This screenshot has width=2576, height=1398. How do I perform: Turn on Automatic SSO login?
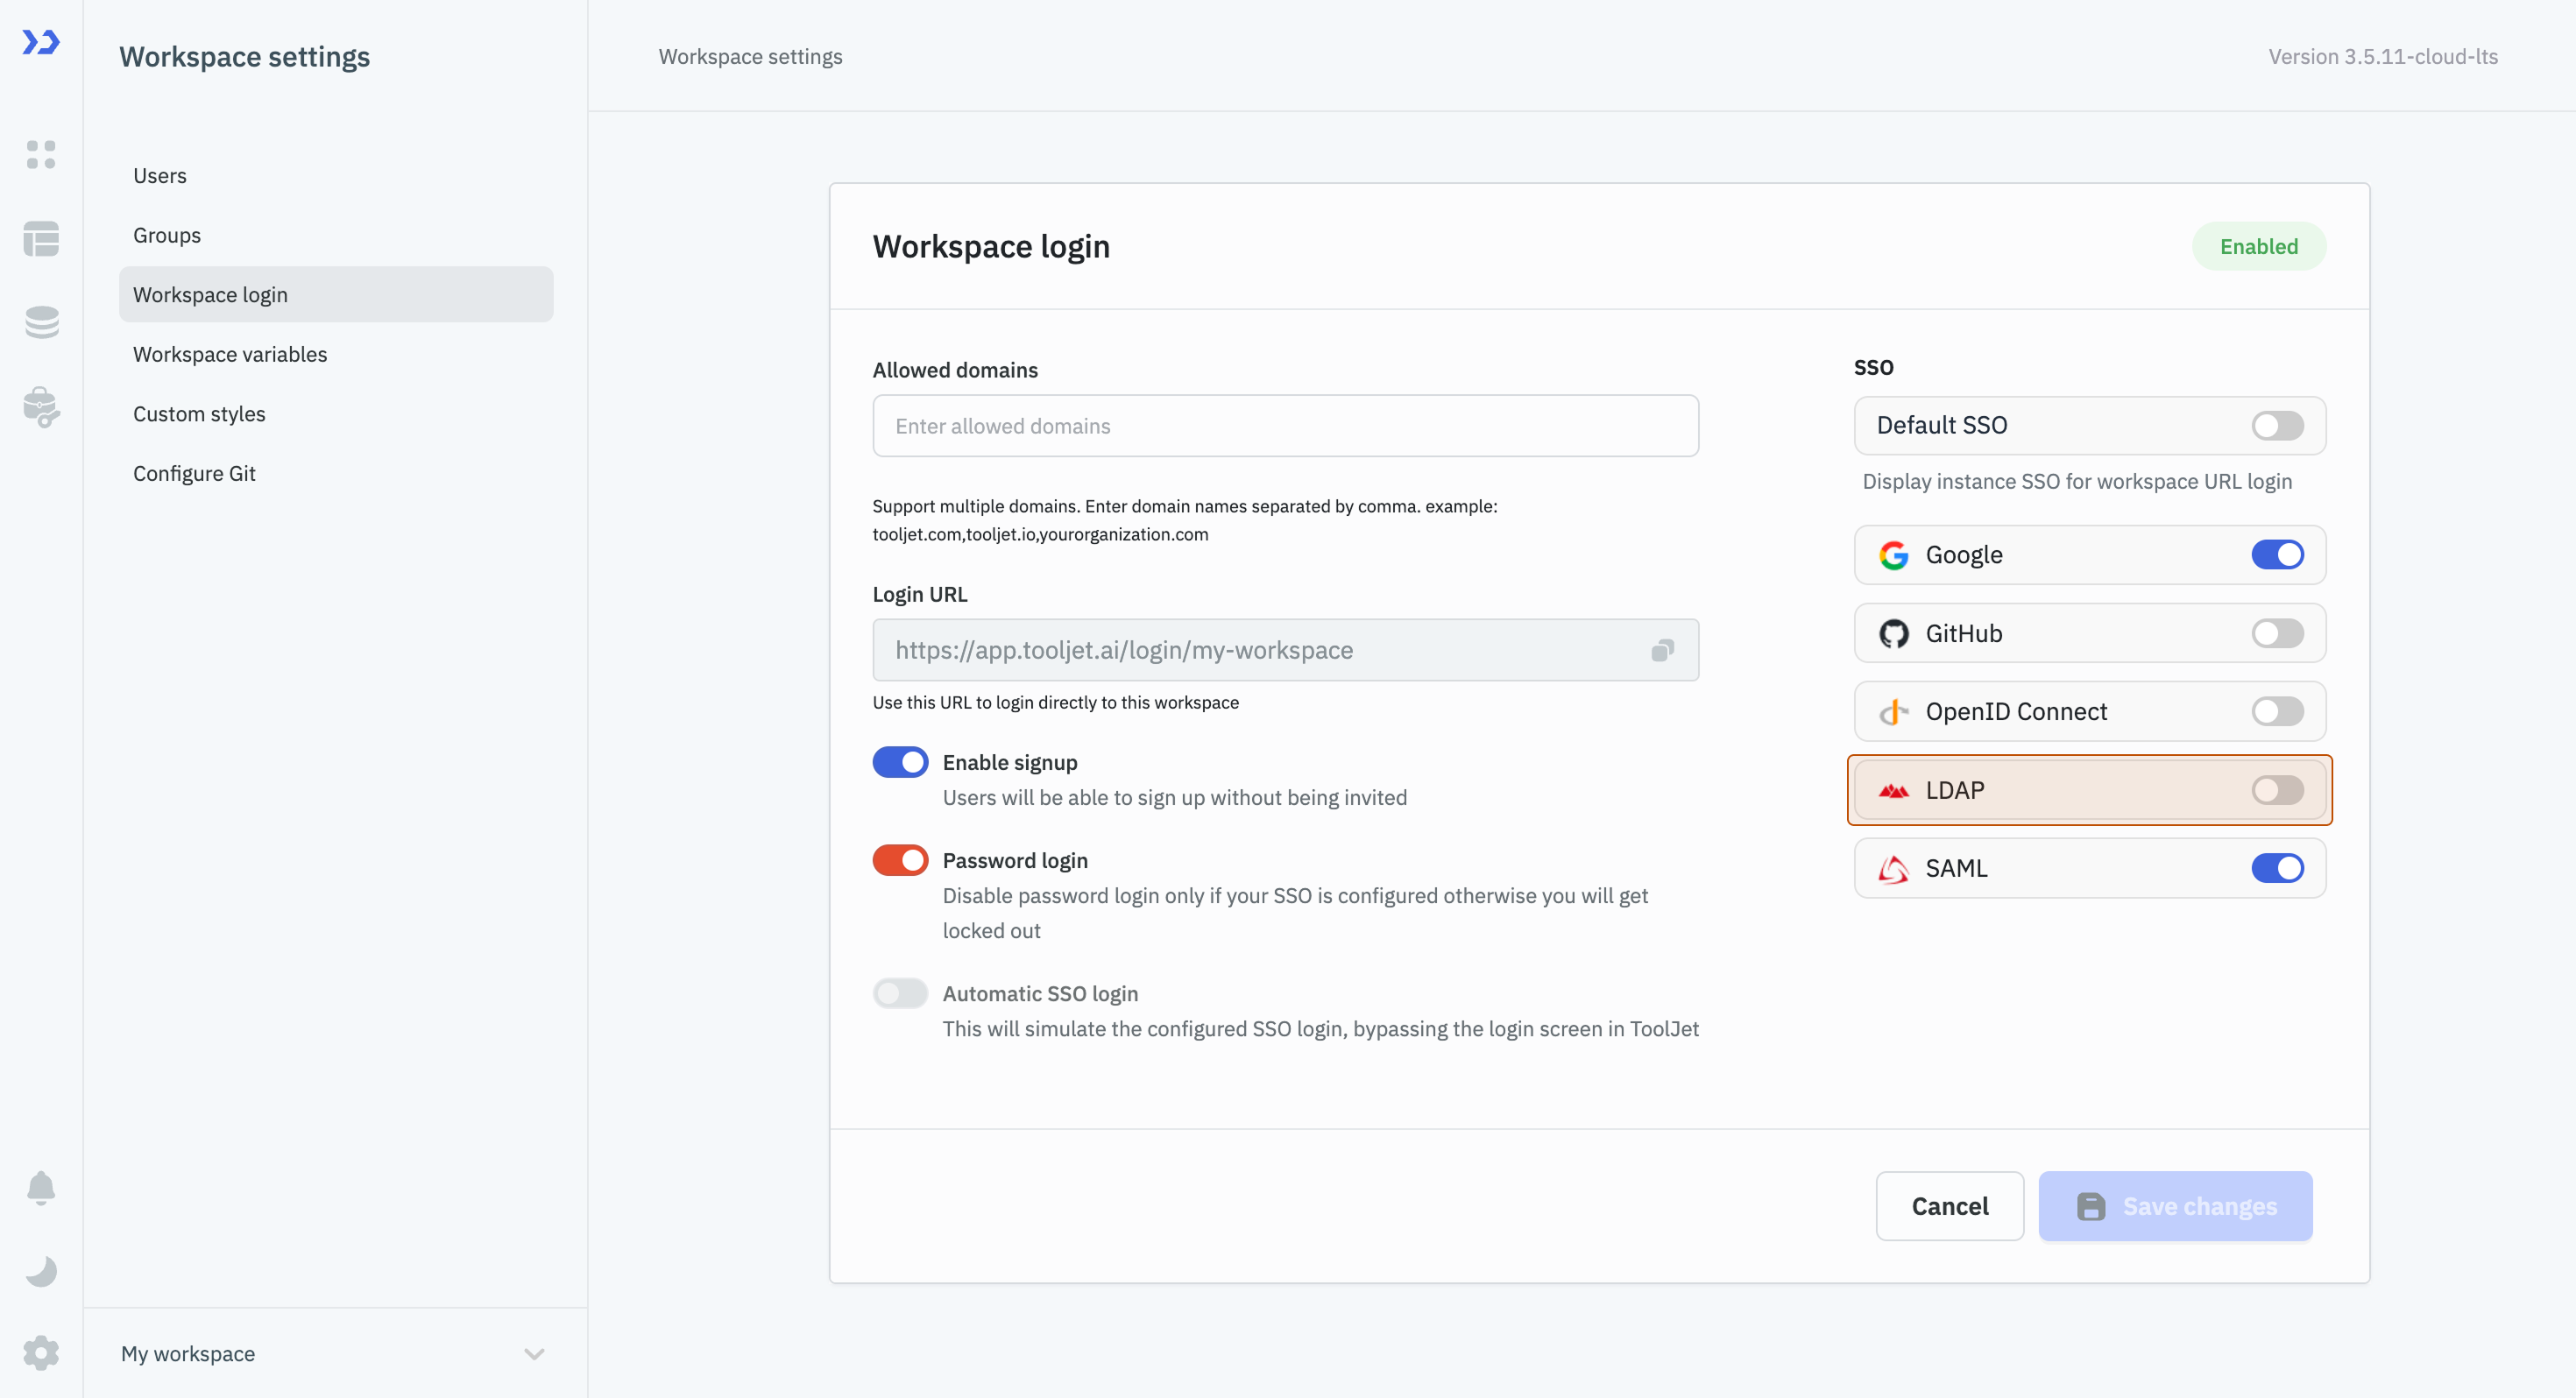[900, 993]
